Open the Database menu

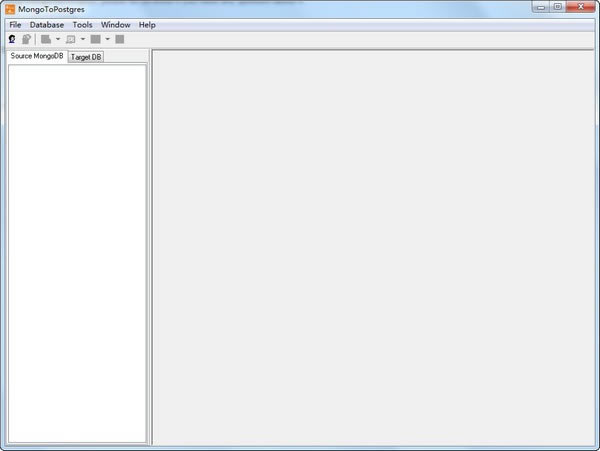point(47,25)
